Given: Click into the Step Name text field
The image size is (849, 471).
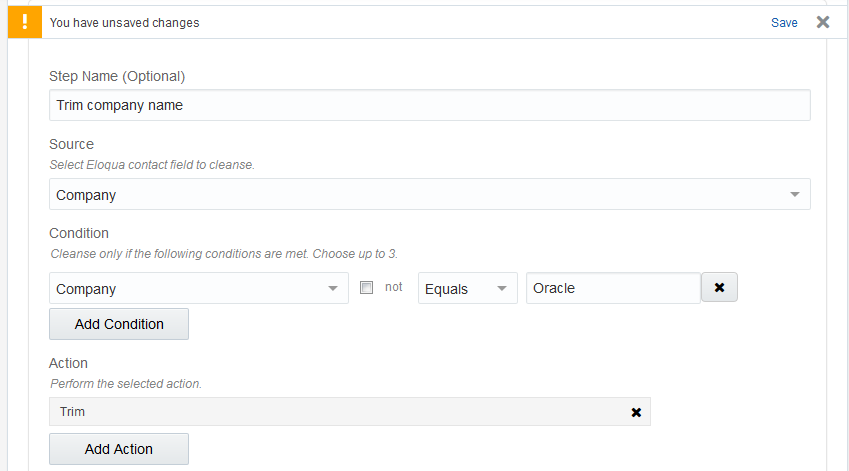Looking at the screenshot, I should (429, 105).
